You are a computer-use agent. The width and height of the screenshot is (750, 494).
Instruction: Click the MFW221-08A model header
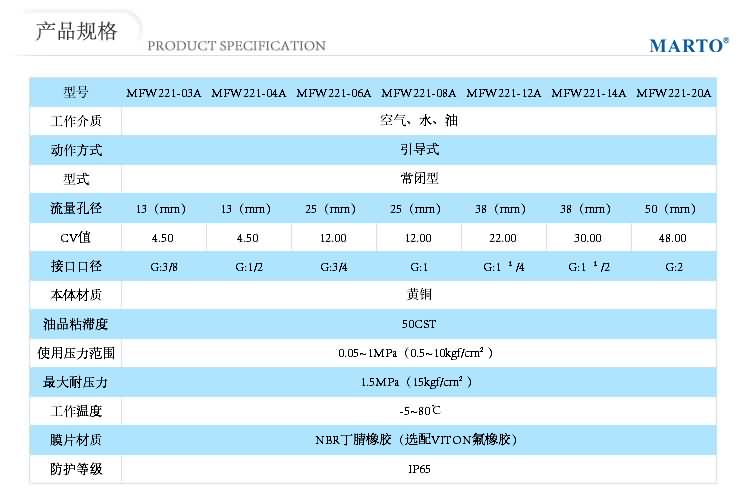click(x=418, y=93)
